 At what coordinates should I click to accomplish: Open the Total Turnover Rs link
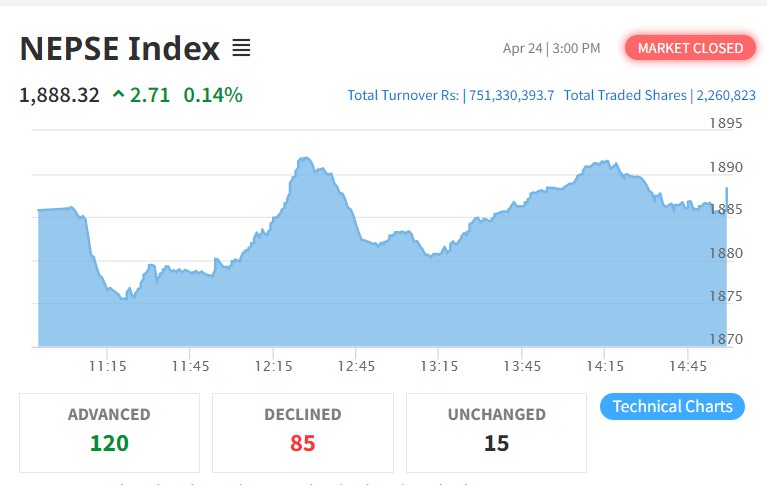coord(450,95)
